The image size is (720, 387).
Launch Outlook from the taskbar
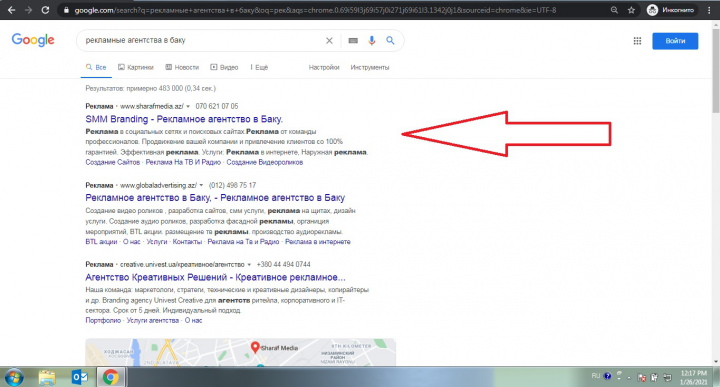(79, 377)
